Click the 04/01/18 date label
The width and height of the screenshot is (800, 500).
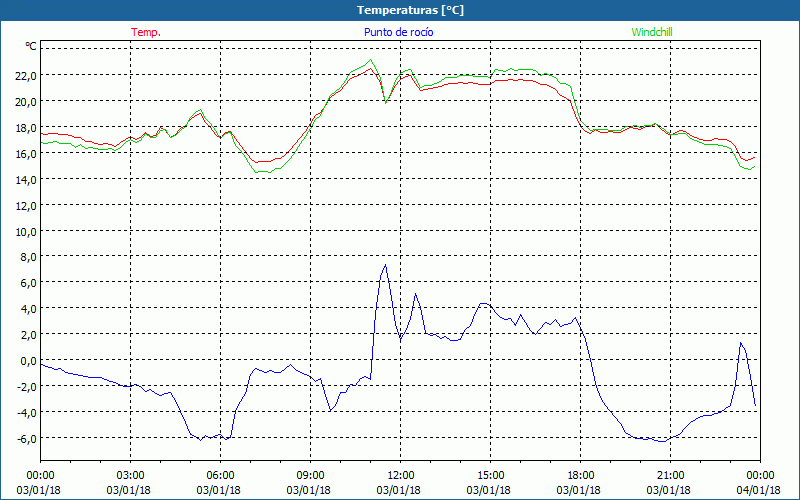coord(758,490)
